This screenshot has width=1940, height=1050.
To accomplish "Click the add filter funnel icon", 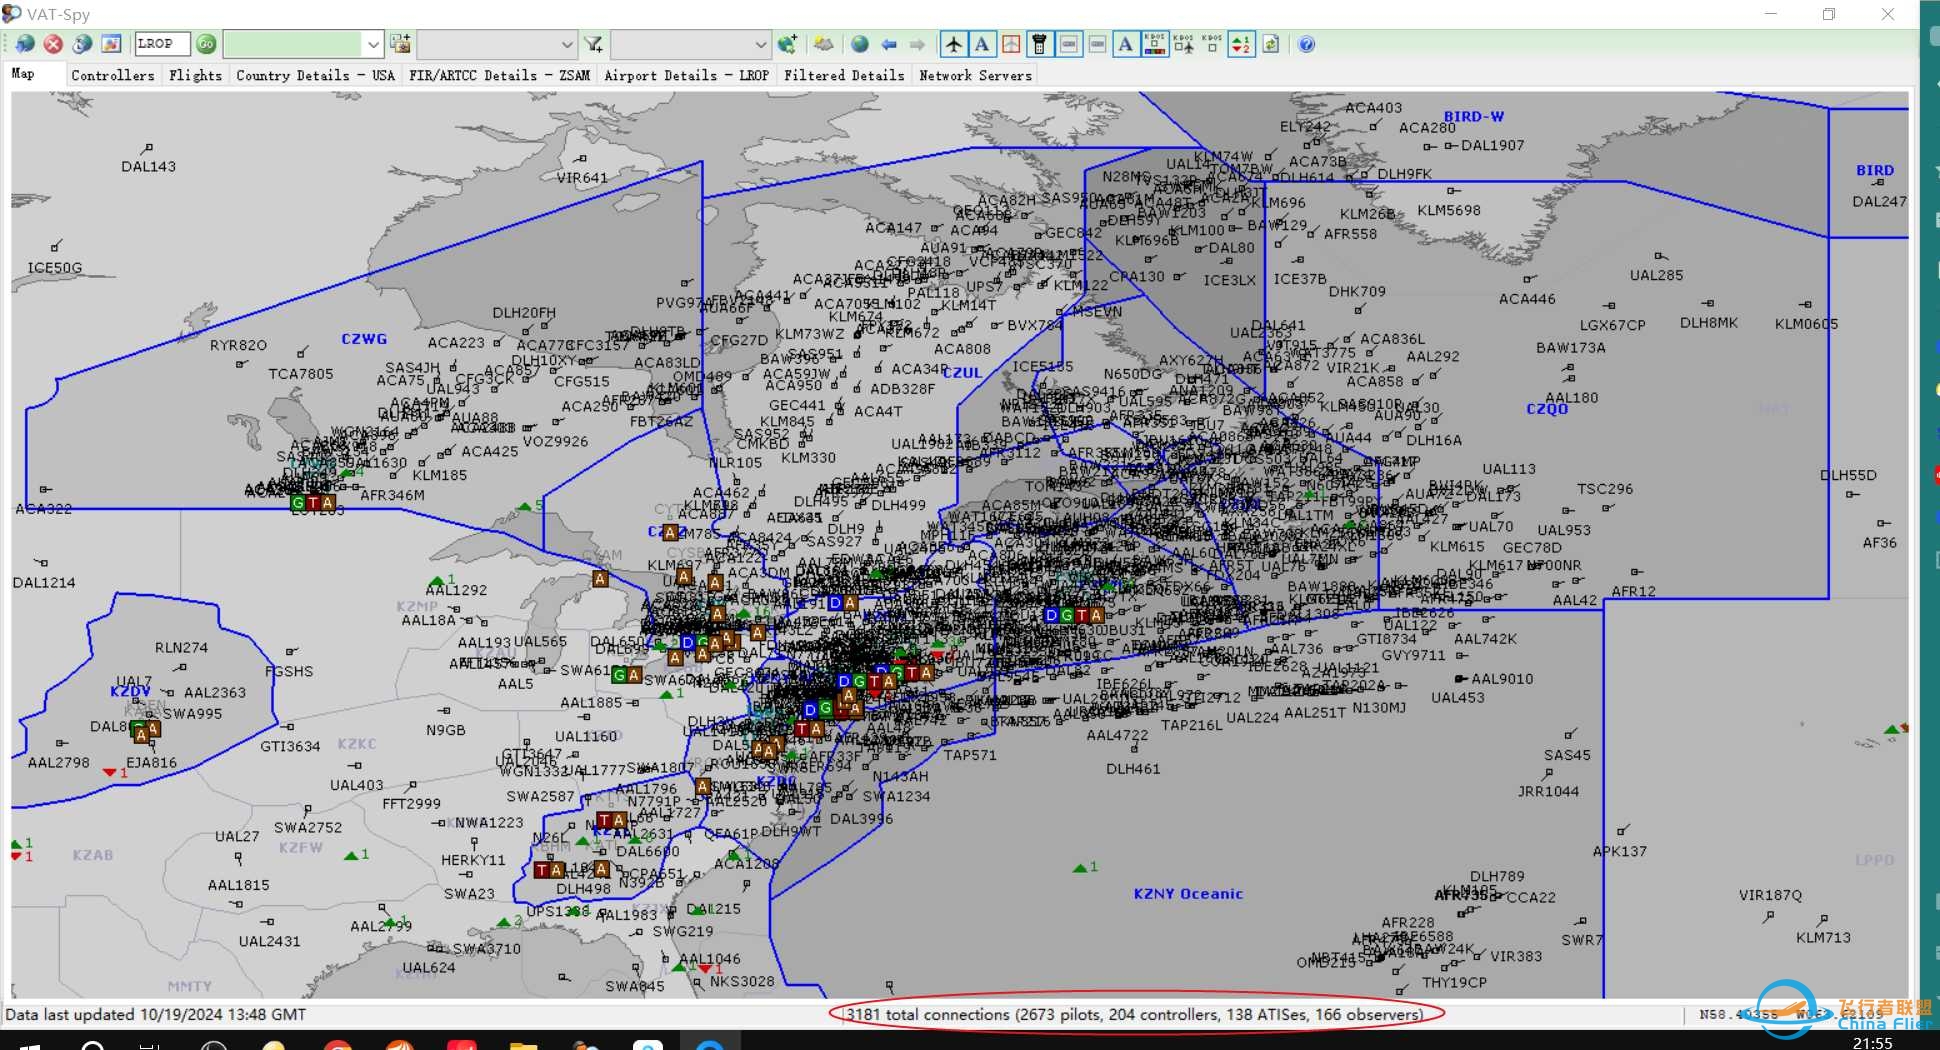I will point(594,44).
